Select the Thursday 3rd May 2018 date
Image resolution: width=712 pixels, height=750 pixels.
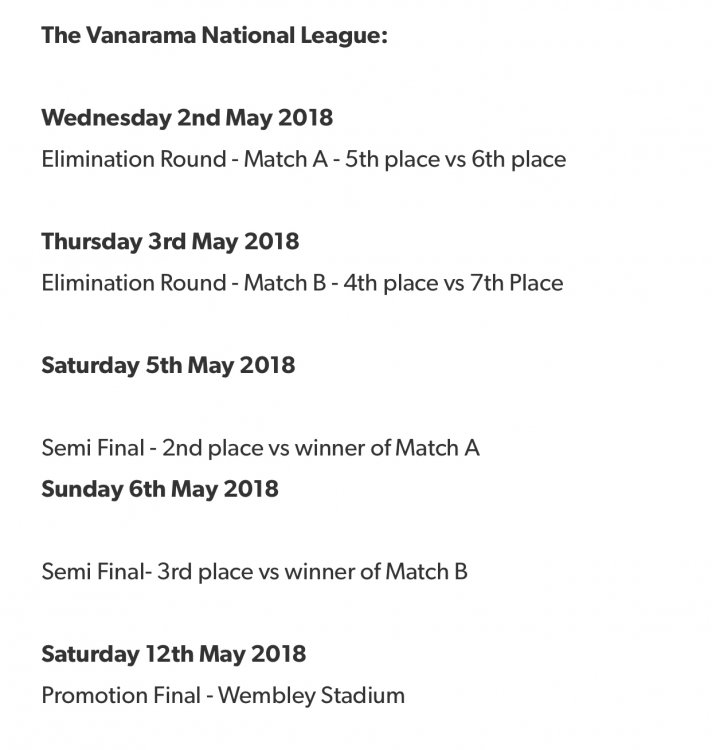170,241
